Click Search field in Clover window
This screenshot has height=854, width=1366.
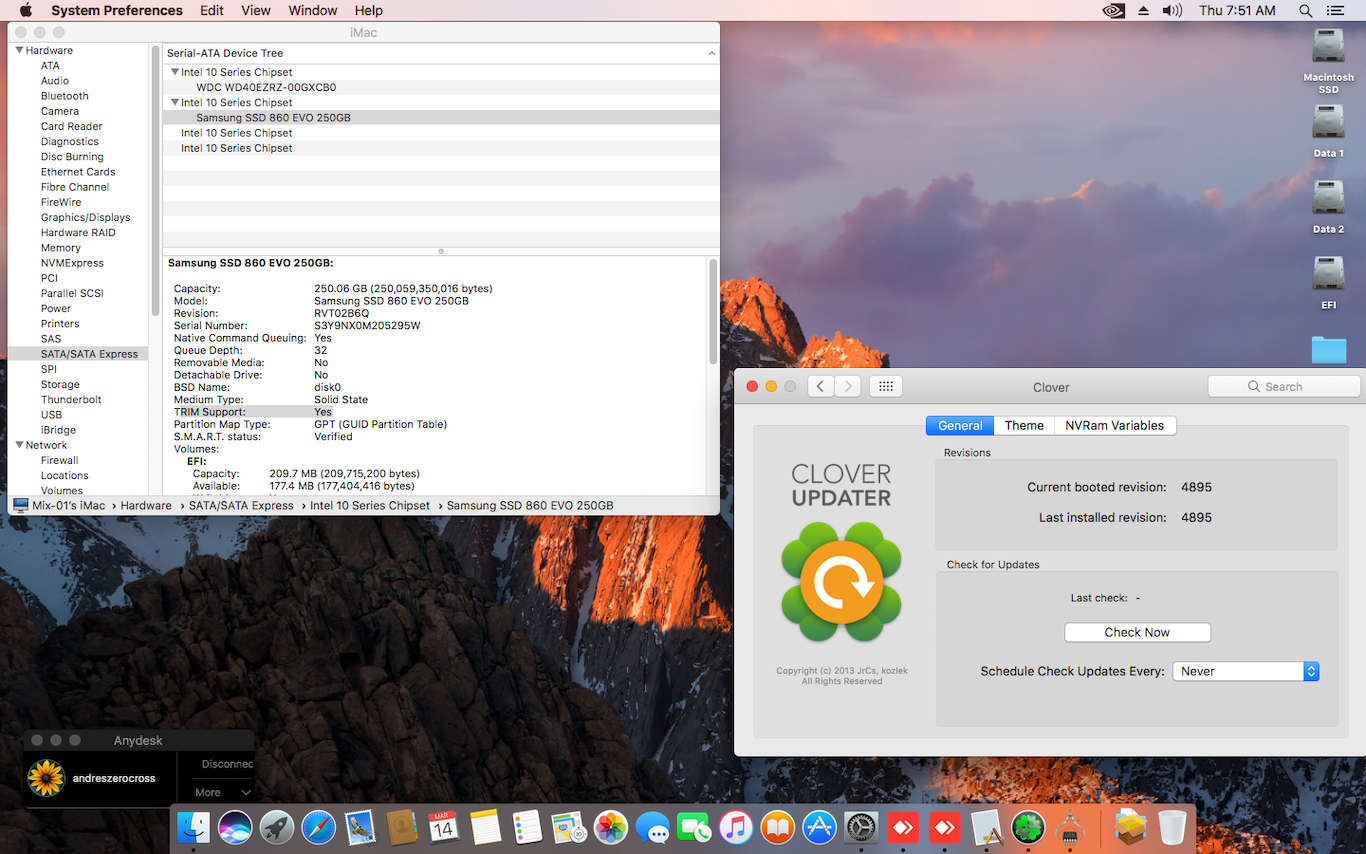tap(1284, 386)
